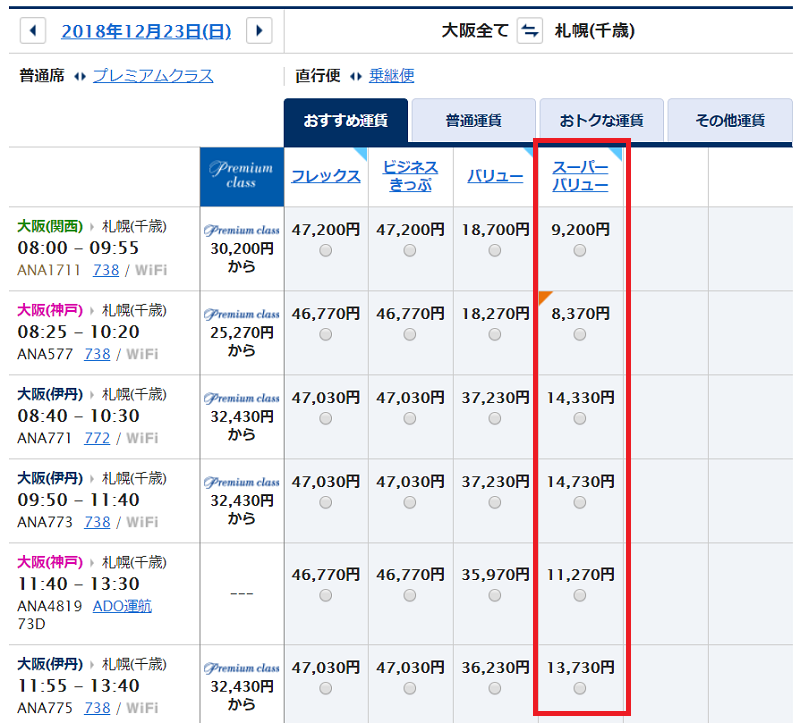This screenshot has height=723, width=800.
Task: Click Premium class 32,430円から for ANA773
Action: tap(242, 501)
